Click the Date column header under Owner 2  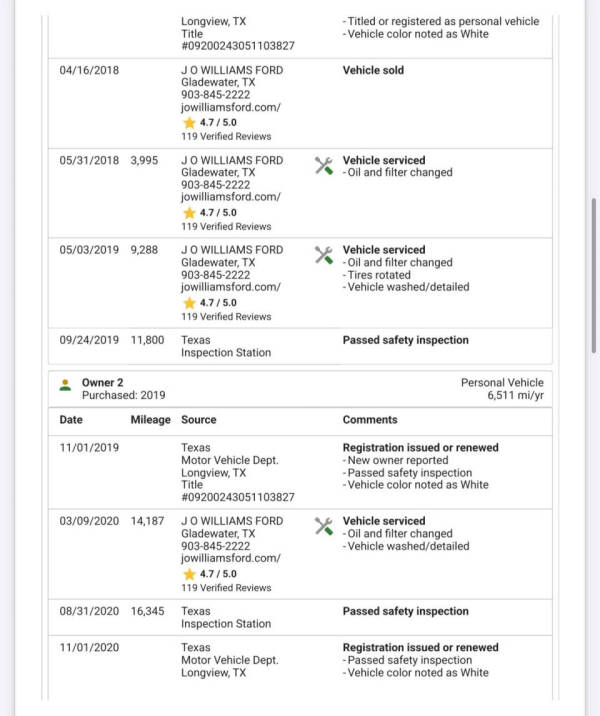click(x=71, y=420)
